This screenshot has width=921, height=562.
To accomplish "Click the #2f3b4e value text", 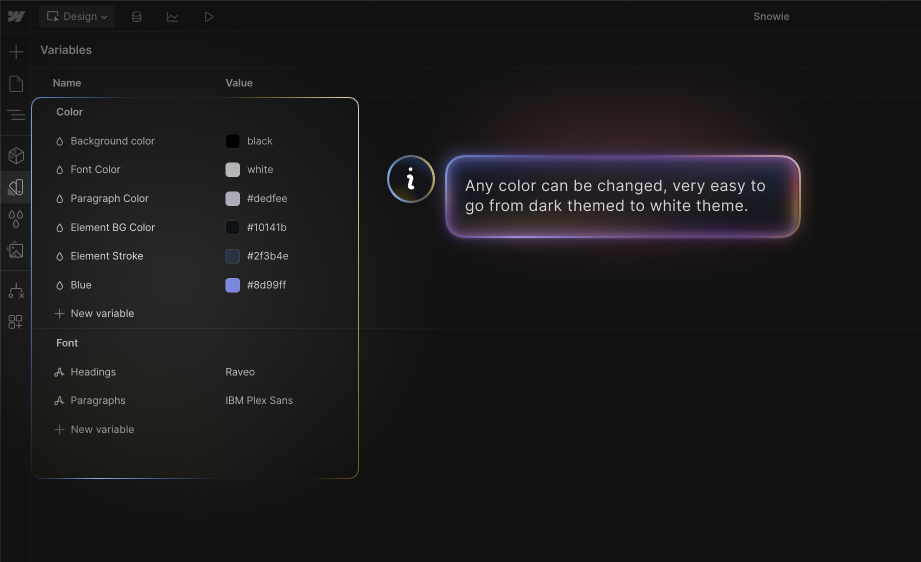I will (268, 256).
